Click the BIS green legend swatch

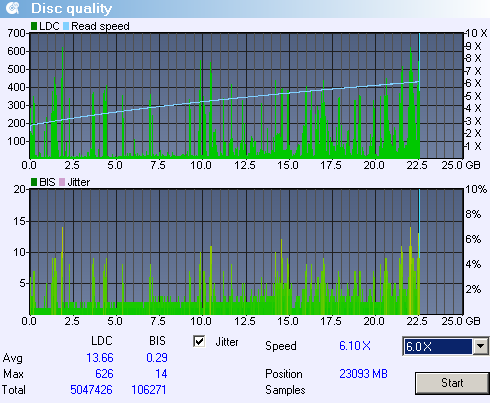tap(34, 182)
